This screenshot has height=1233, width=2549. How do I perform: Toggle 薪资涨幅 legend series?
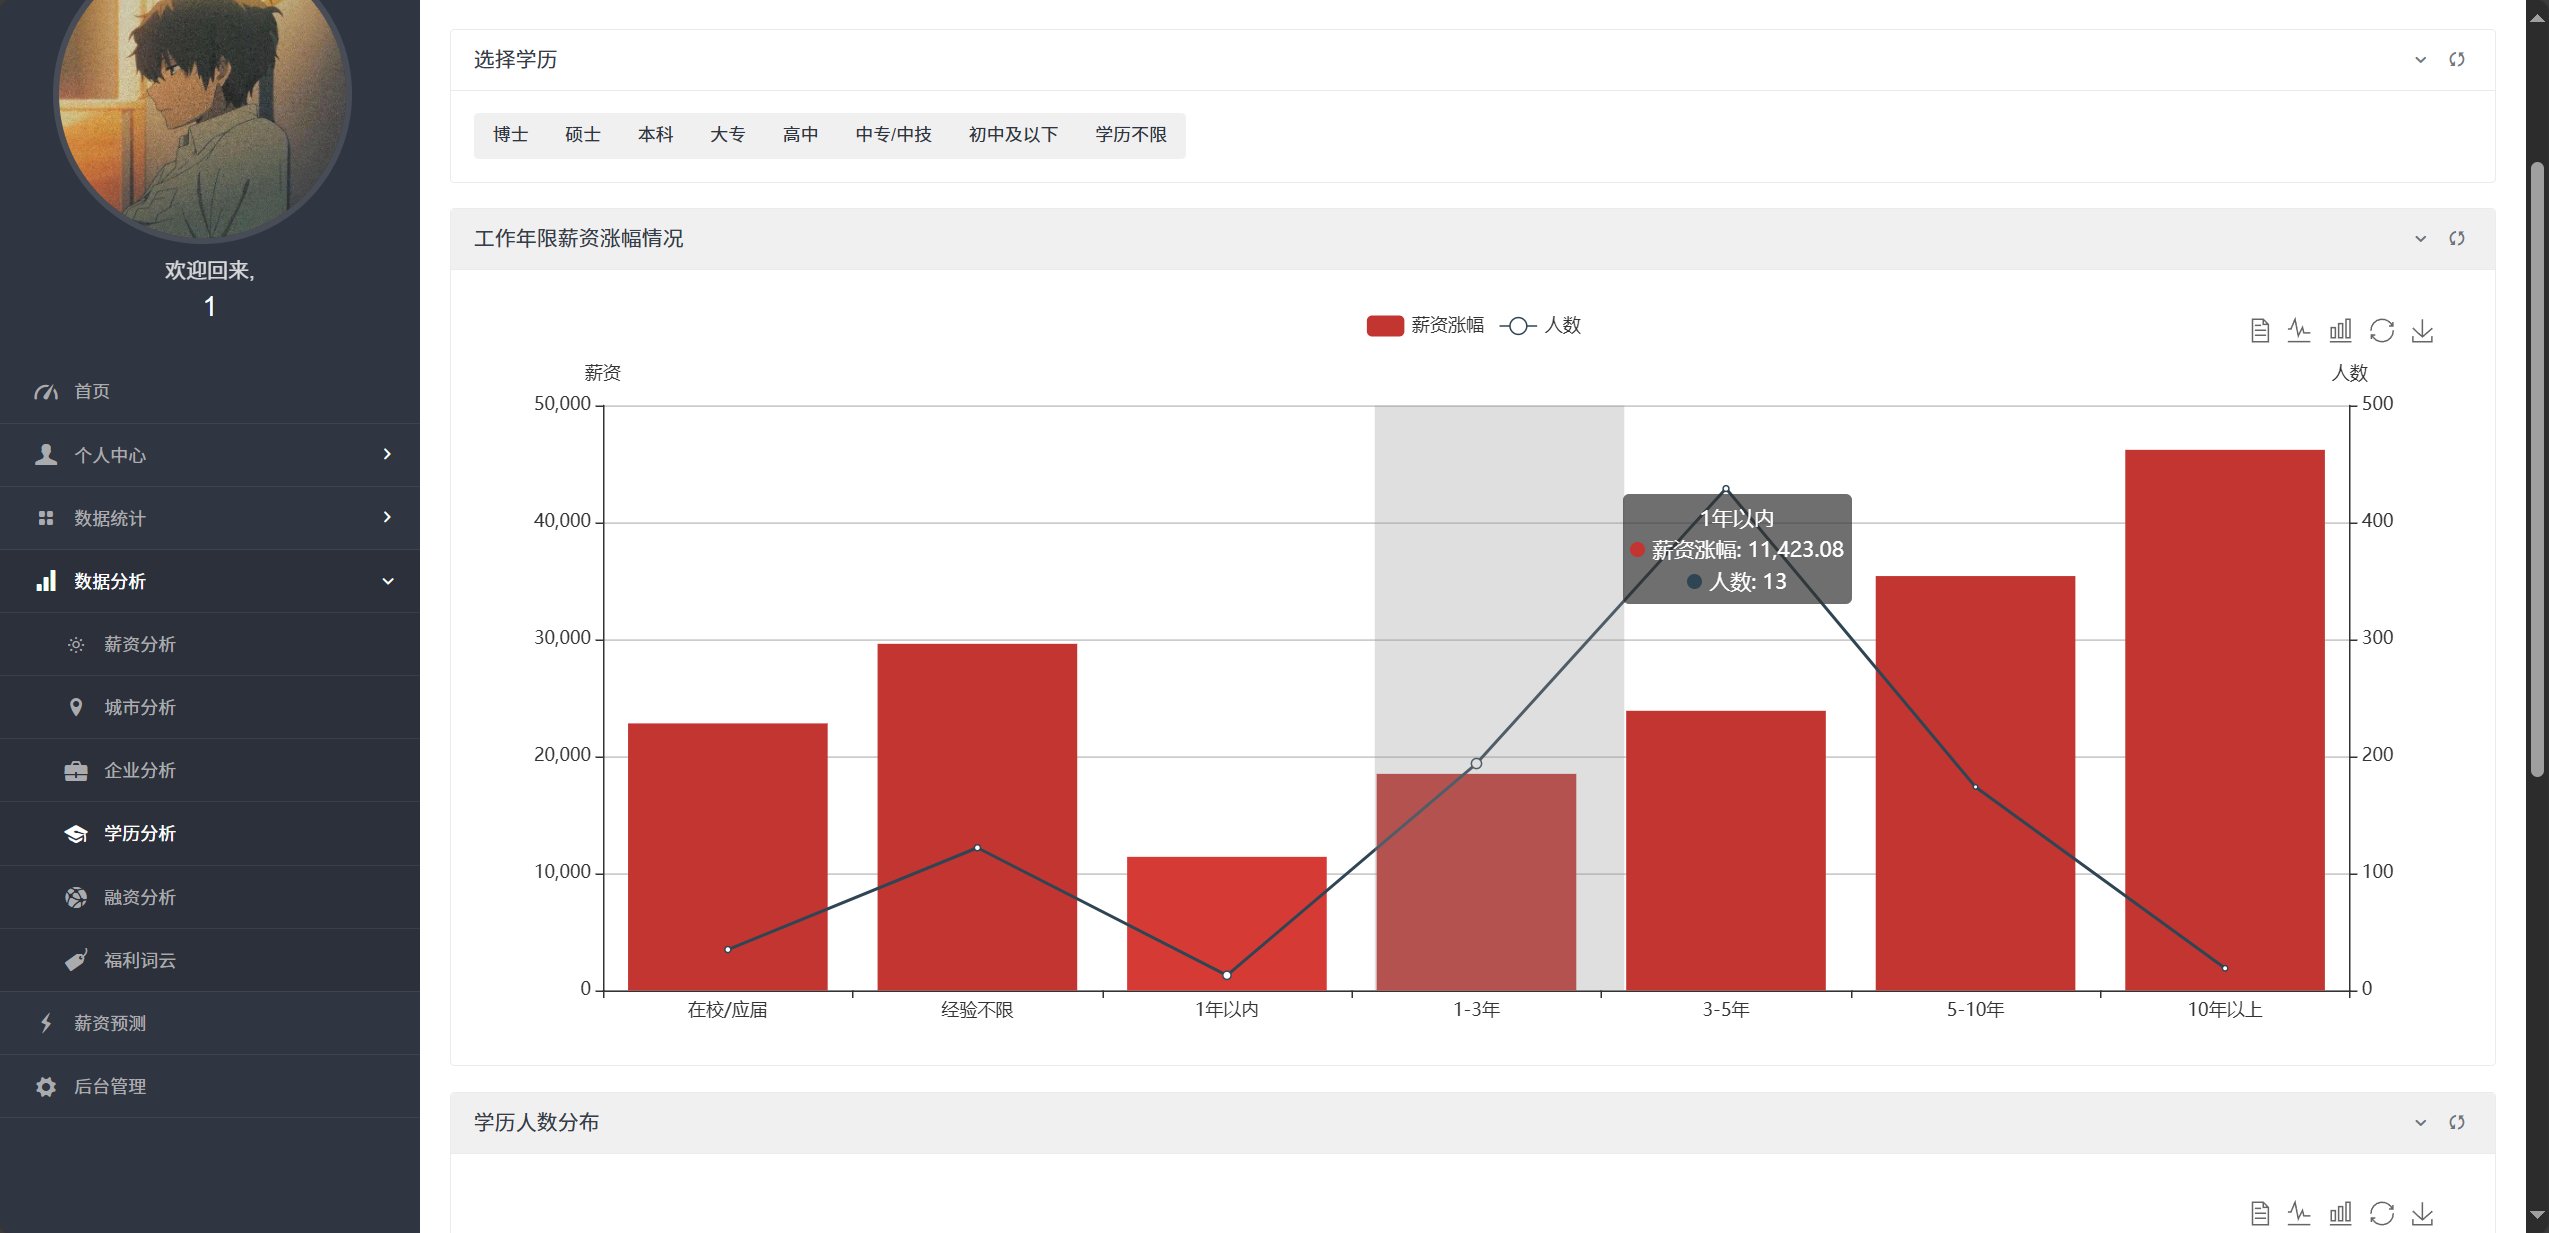pyautogui.click(x=1424, y=326)
